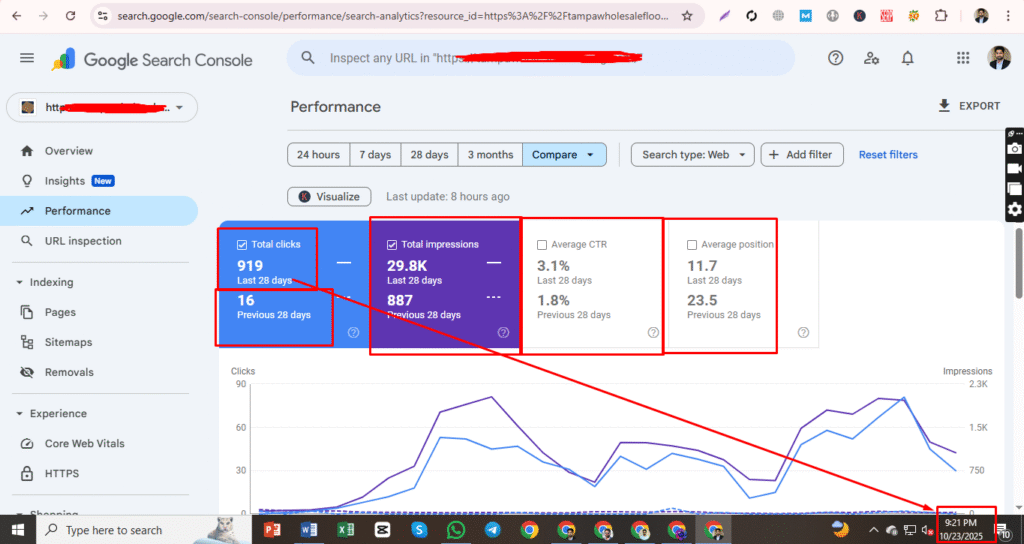Click the Visualize button
The width and height of the screenshot is (1024, 544).
pyautogui.click(x=329, y=197)
